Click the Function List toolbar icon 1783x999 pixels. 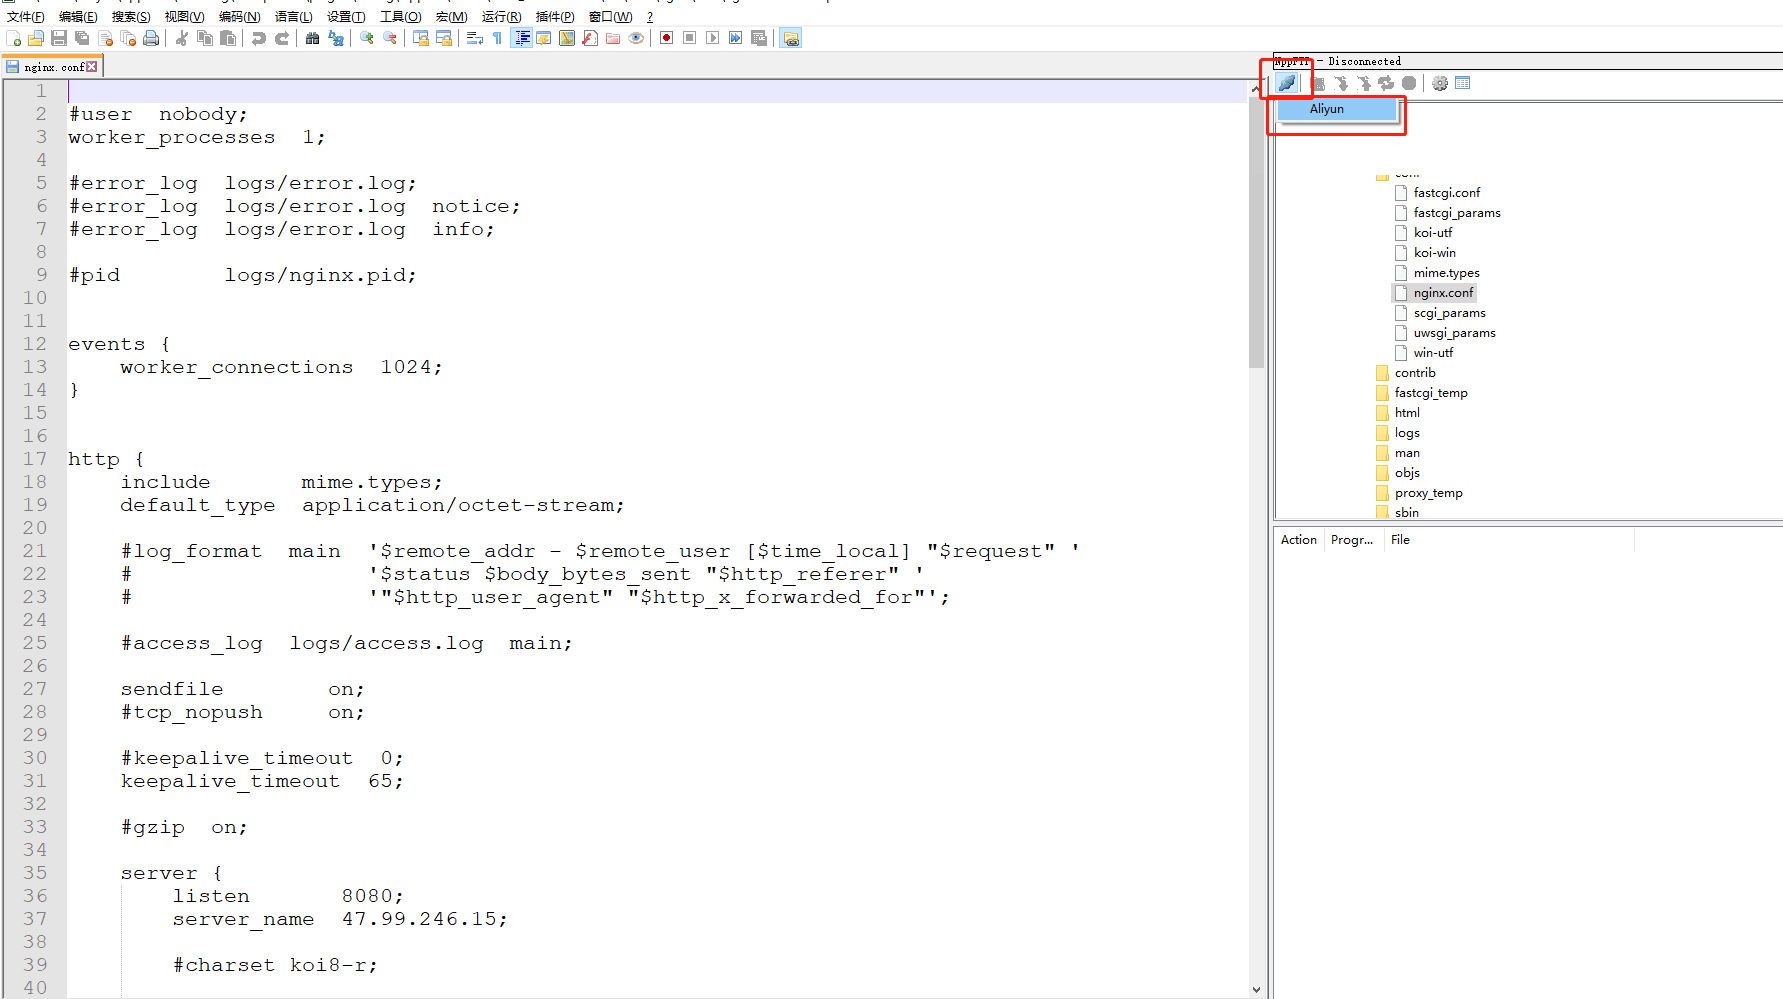tap(590, 38)
